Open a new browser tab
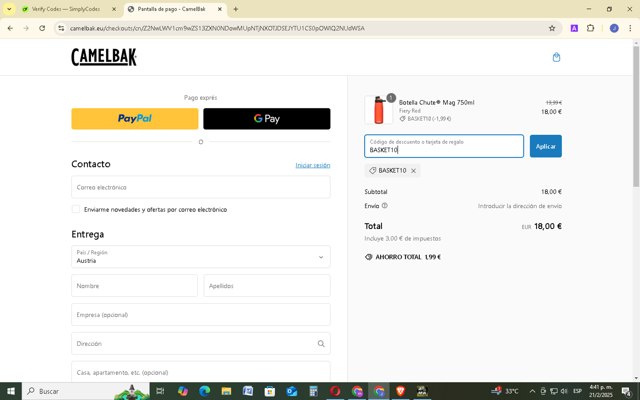 pyautogui.click(x=236, y=9)
